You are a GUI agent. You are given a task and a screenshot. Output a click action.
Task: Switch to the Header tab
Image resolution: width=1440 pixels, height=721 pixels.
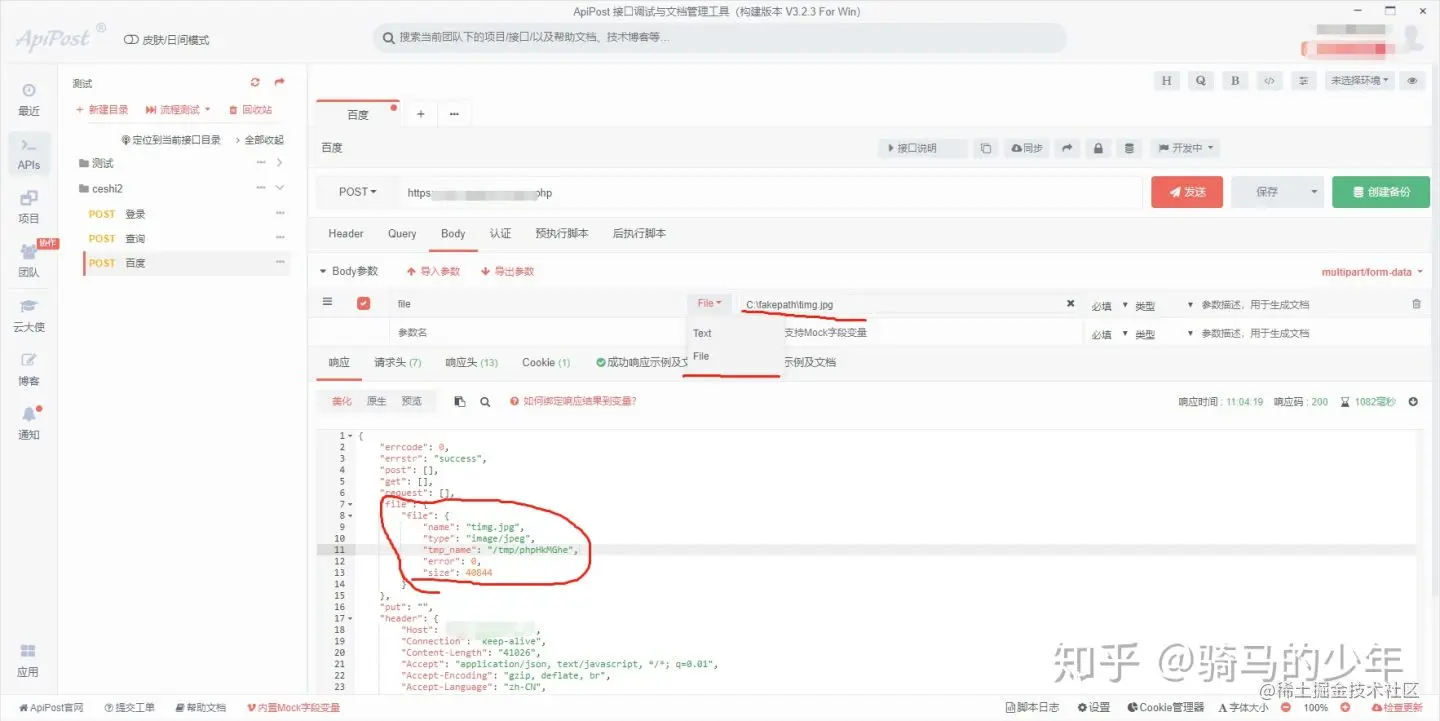click(x=346, y=233)
